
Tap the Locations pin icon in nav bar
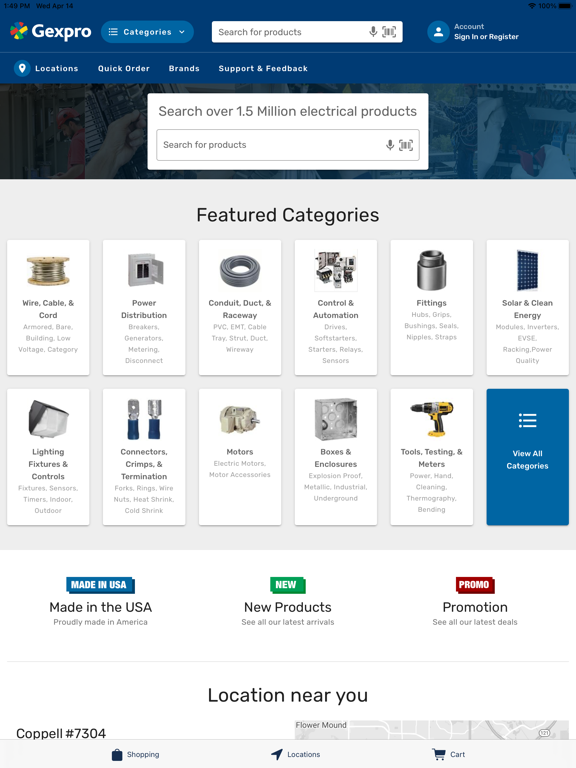coord(22,68)
